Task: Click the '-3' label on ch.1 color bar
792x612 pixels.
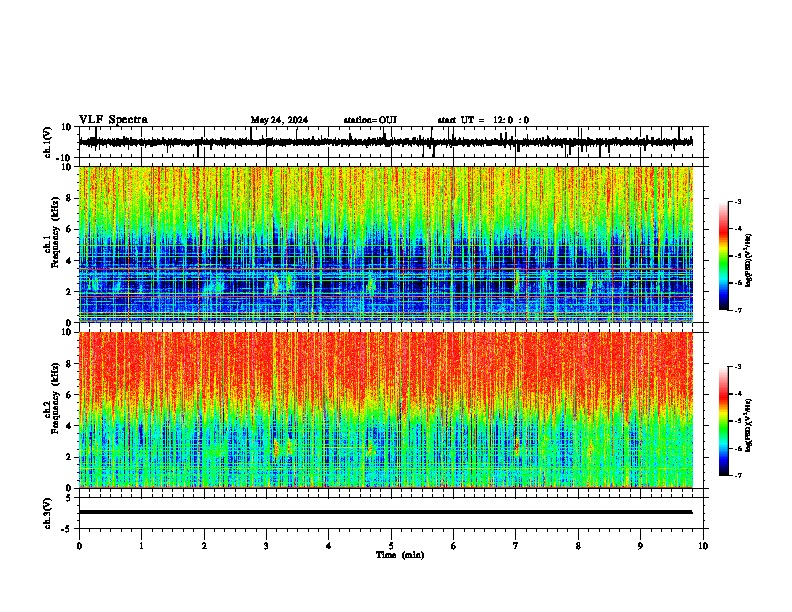Action: (x=737, y=202)
